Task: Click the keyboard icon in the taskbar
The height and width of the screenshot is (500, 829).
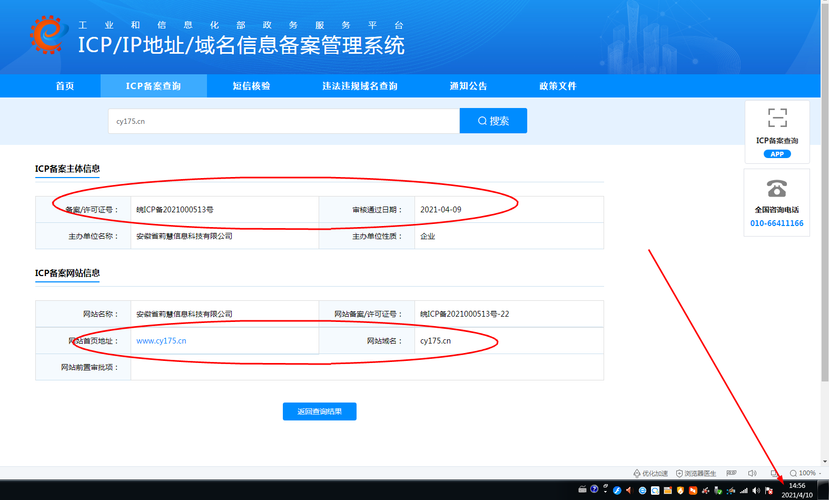Action: click(582, 490)
